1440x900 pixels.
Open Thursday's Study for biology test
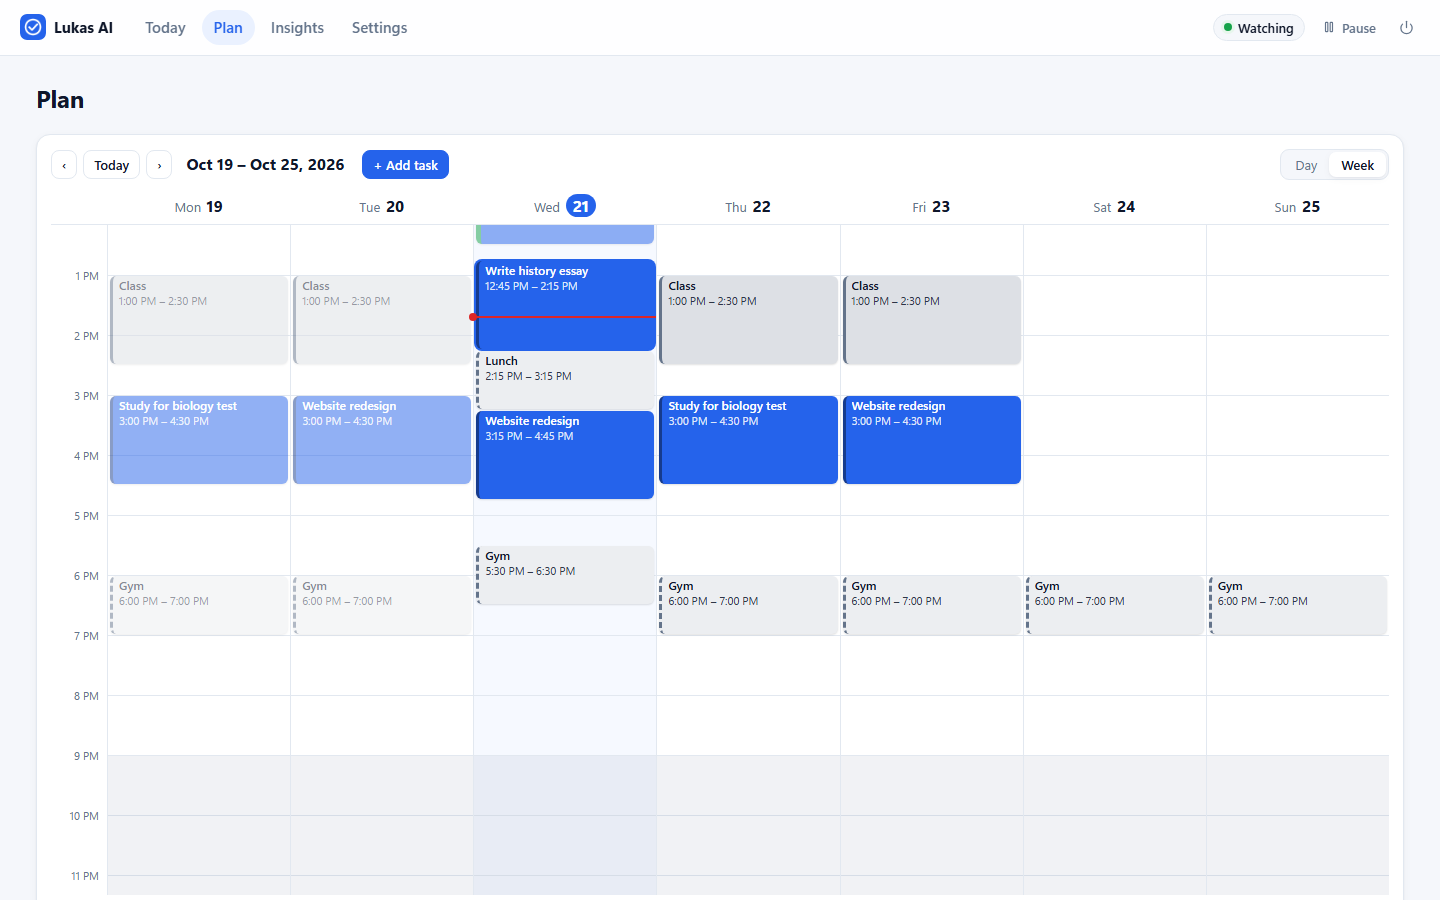point(748,440)
